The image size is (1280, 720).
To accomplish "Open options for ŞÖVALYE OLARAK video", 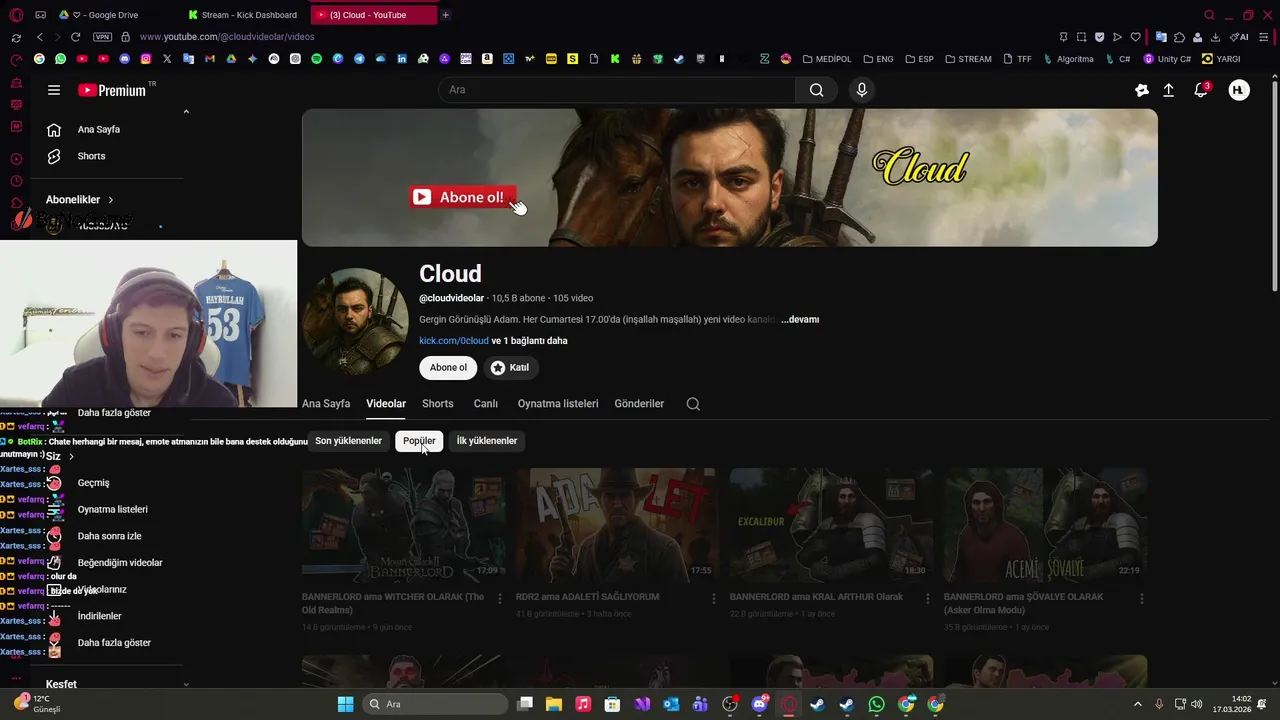I will coord(1141,598).
